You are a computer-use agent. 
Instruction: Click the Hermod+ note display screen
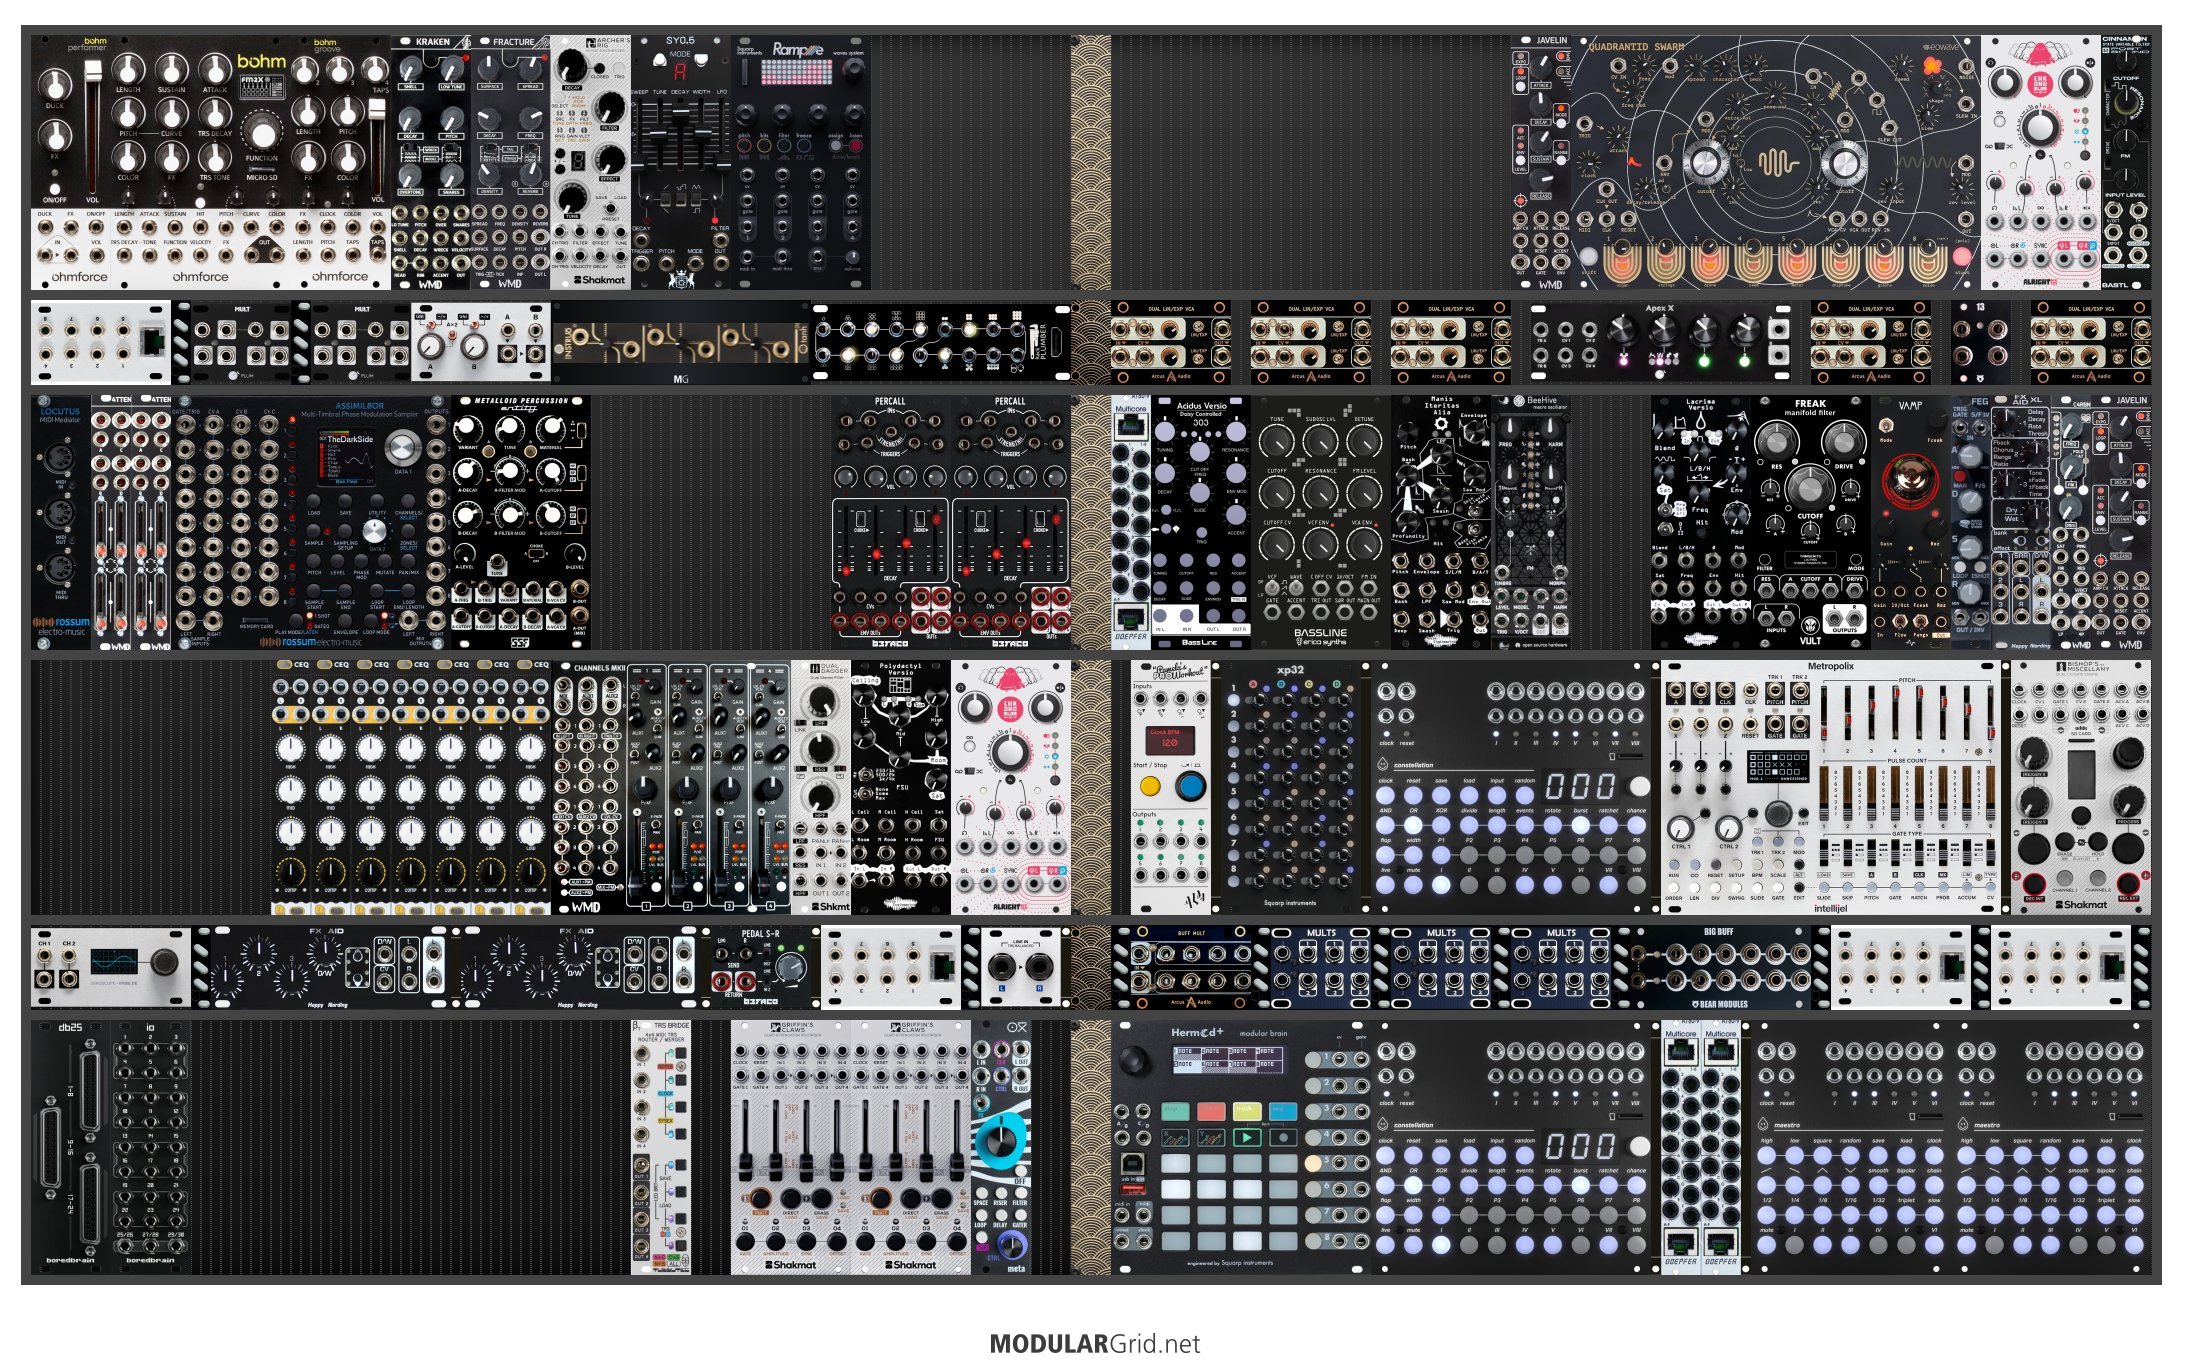(1230, 1060)
